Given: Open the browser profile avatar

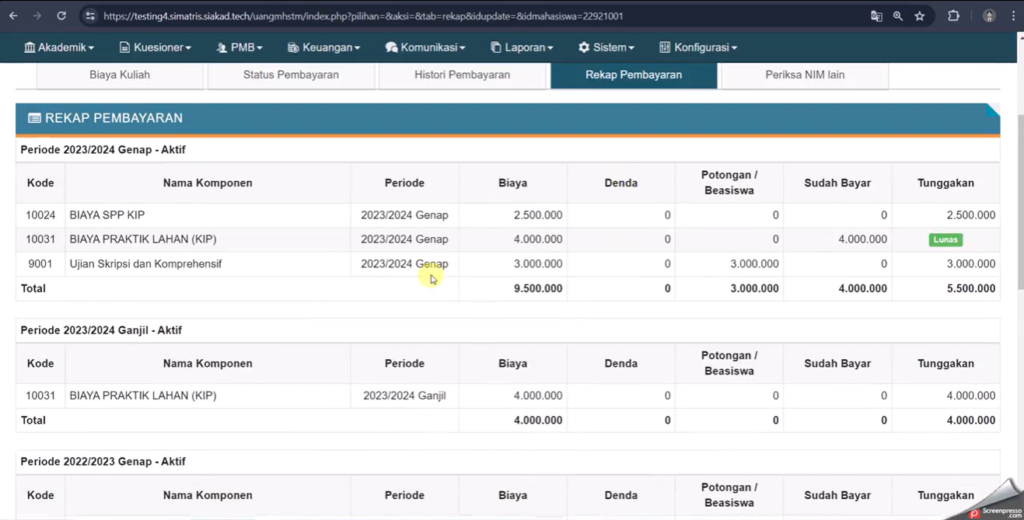Looking at the screenshot, I should pos(989,16).
